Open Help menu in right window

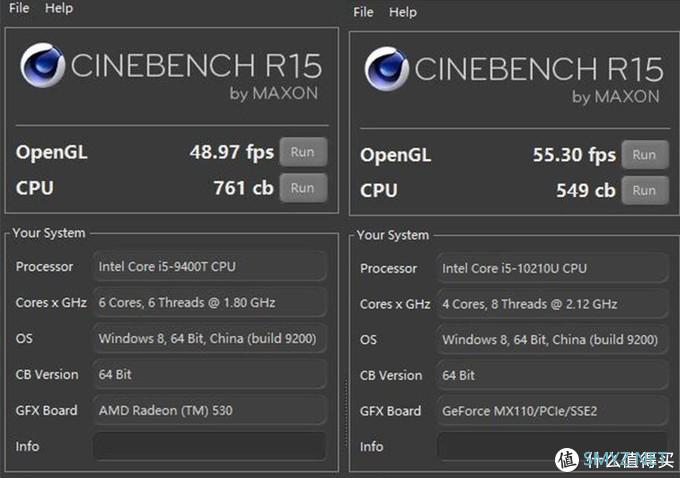point(403,12)
